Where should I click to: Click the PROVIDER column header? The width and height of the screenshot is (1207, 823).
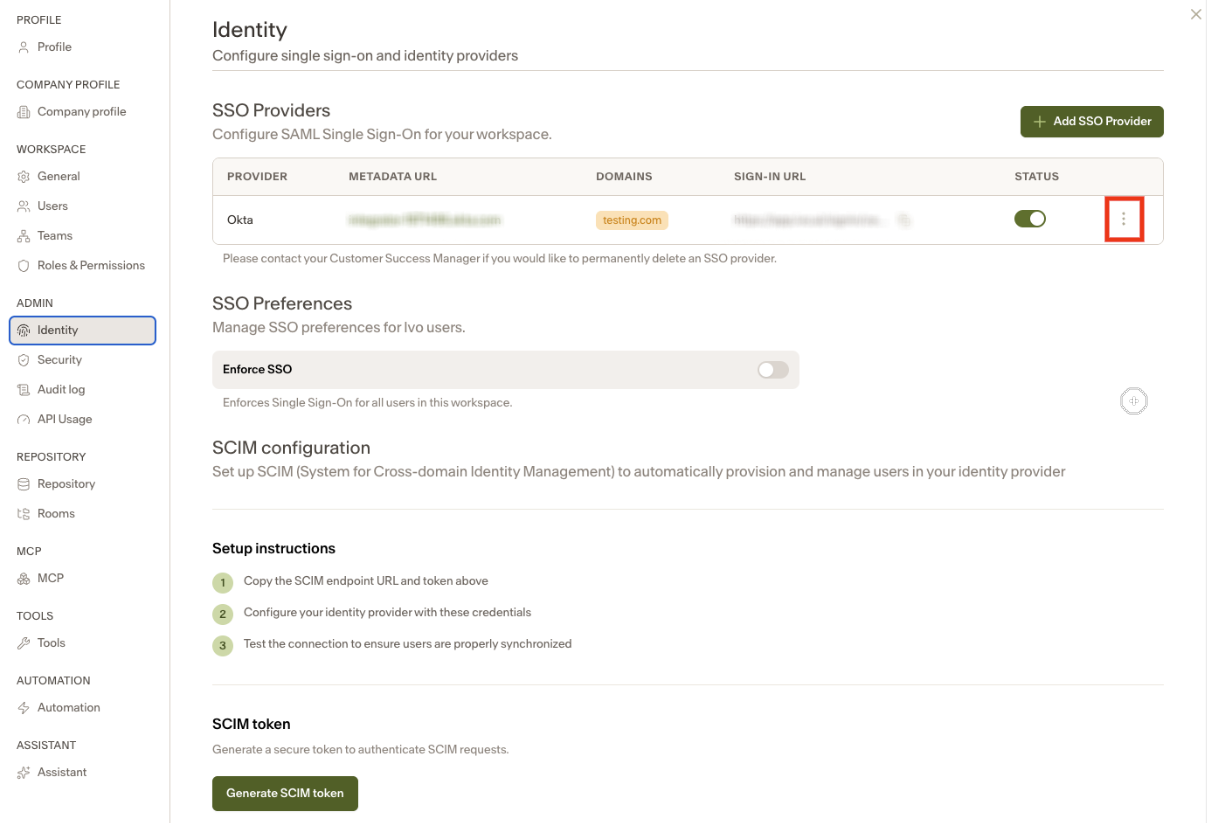pos(257,176)
